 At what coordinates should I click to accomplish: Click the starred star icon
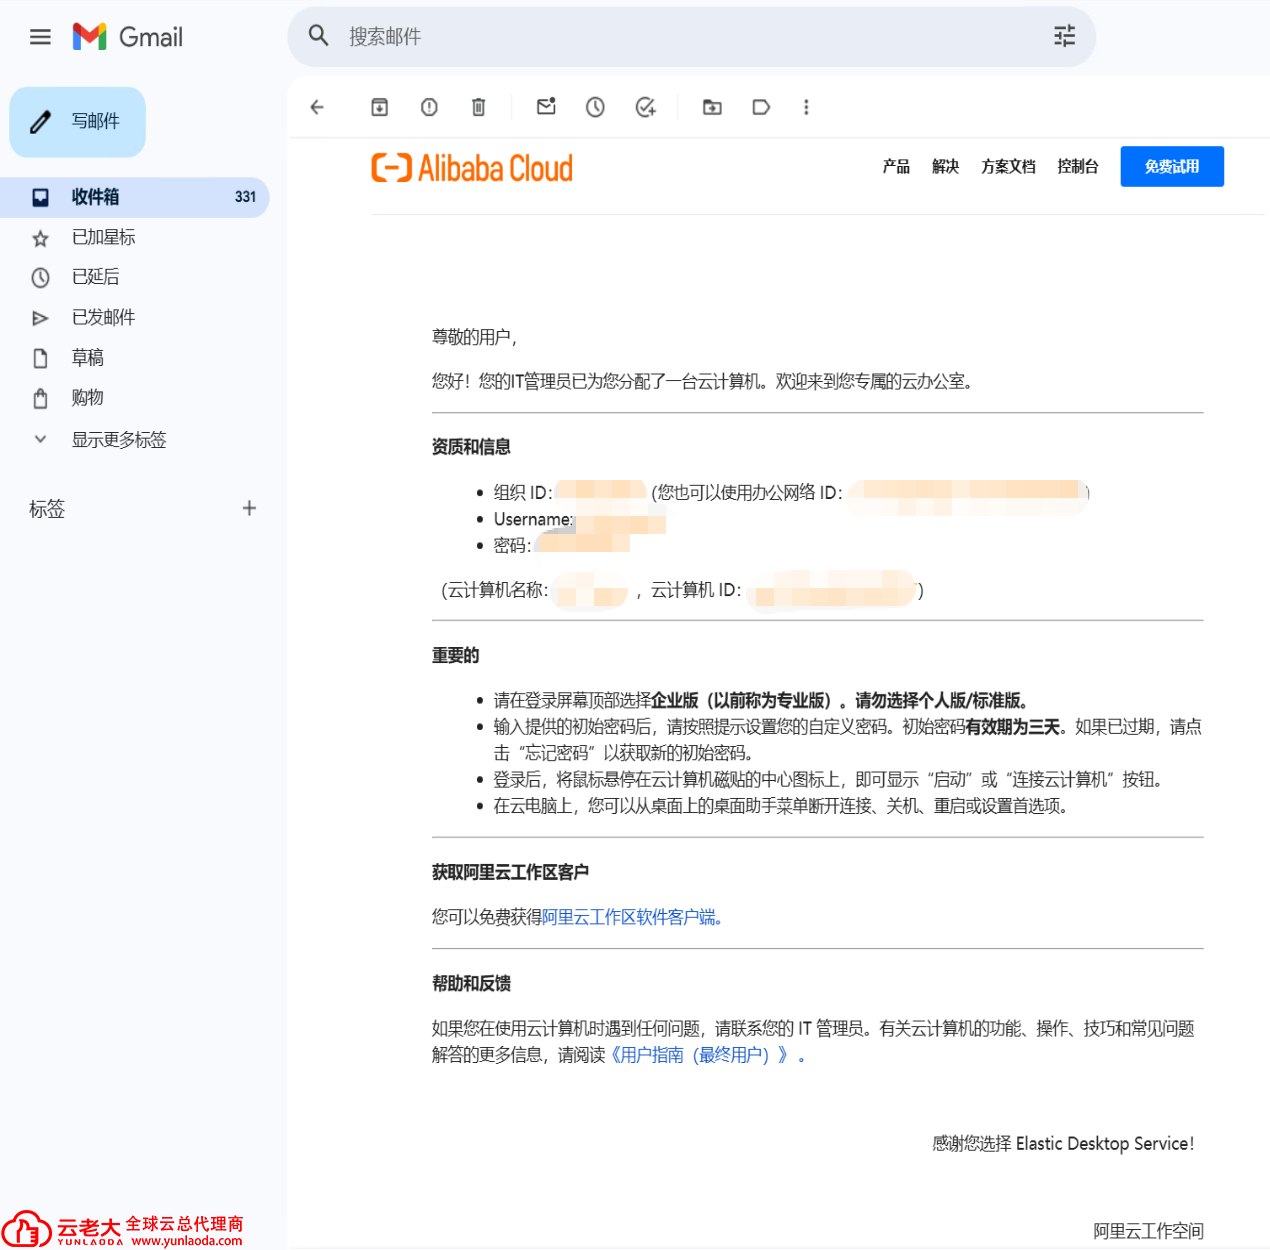[40, 238]
